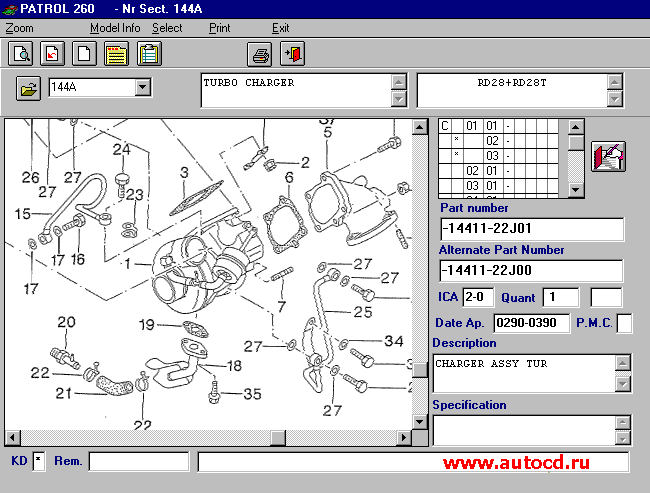The width and height of the screenshot is (650, 493).
Task: Select the table row with 02 starred
Action: (499, 141)
